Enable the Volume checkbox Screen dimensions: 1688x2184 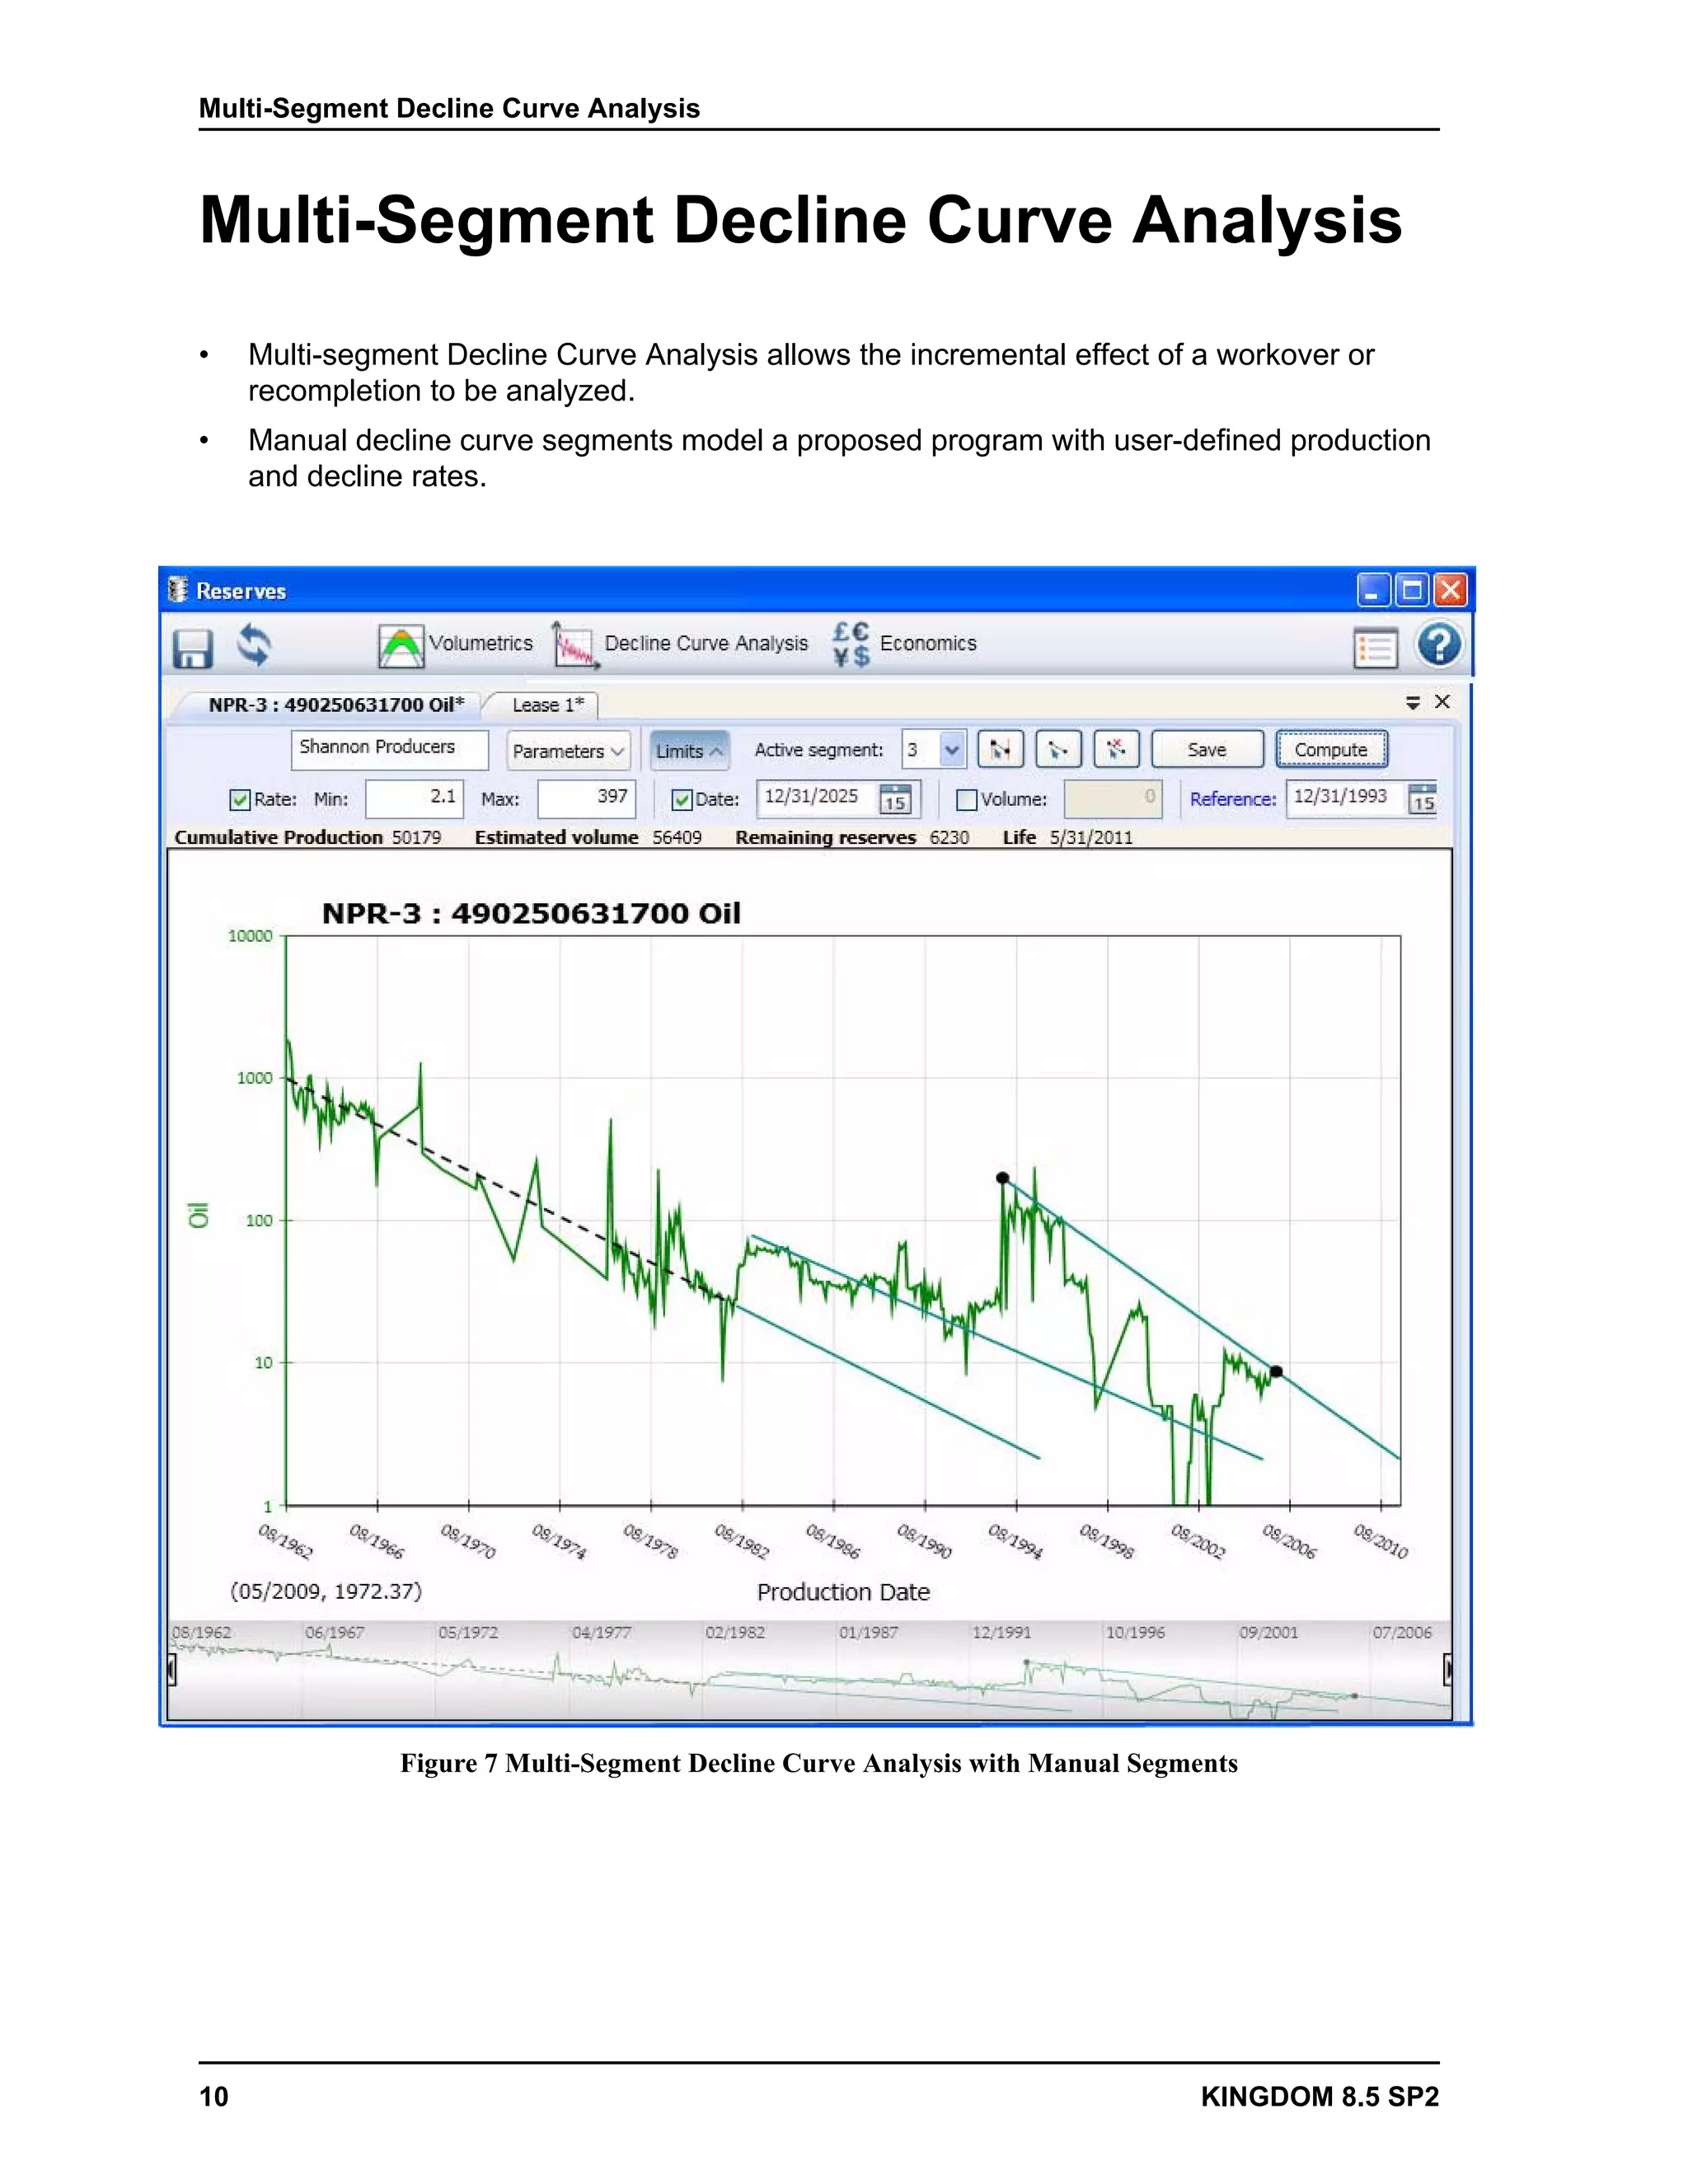coord(966,800)
